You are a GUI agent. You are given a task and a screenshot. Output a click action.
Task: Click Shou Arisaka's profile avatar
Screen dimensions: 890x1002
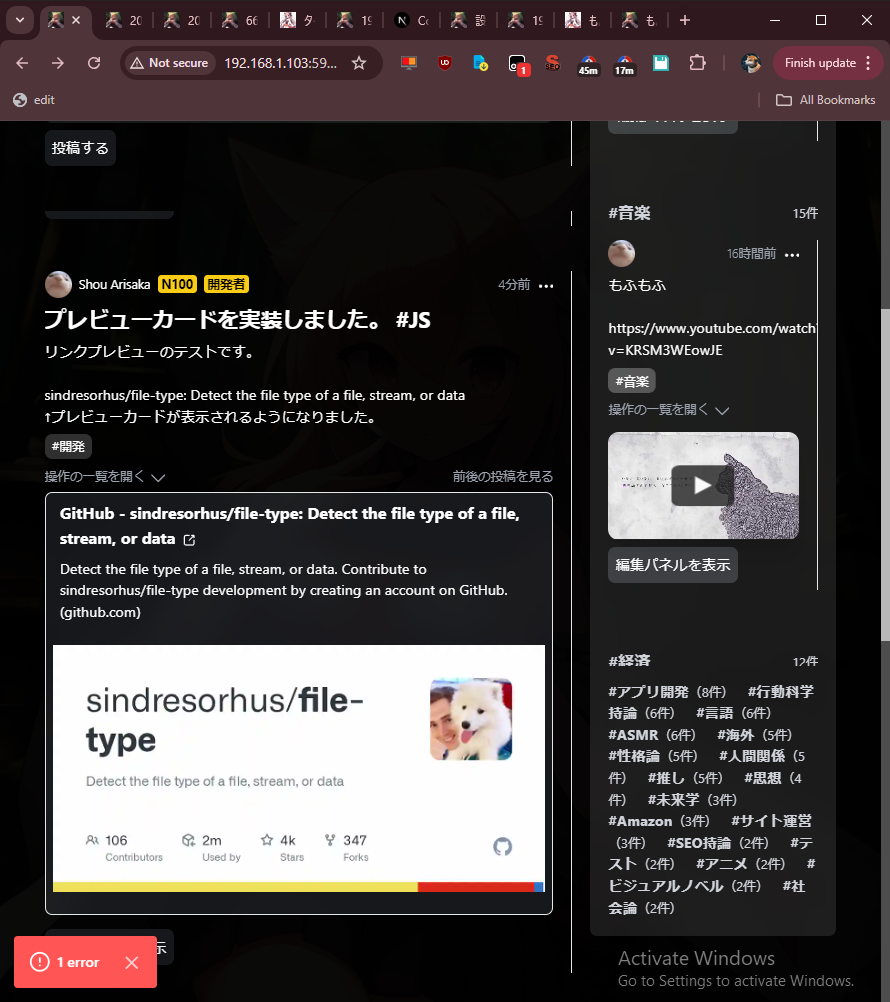[58, 284]
